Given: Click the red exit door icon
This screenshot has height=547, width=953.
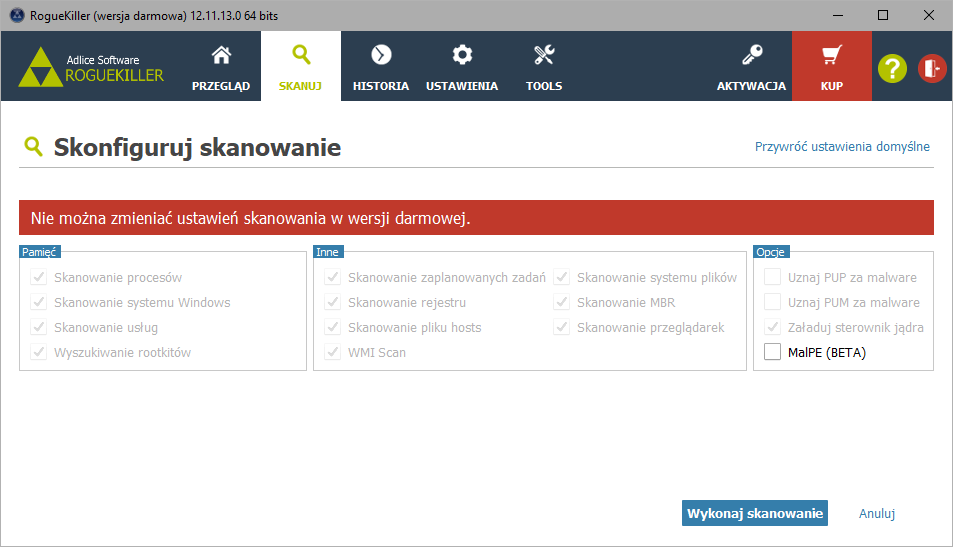Looking at the screenshot, I should [932, 68].
